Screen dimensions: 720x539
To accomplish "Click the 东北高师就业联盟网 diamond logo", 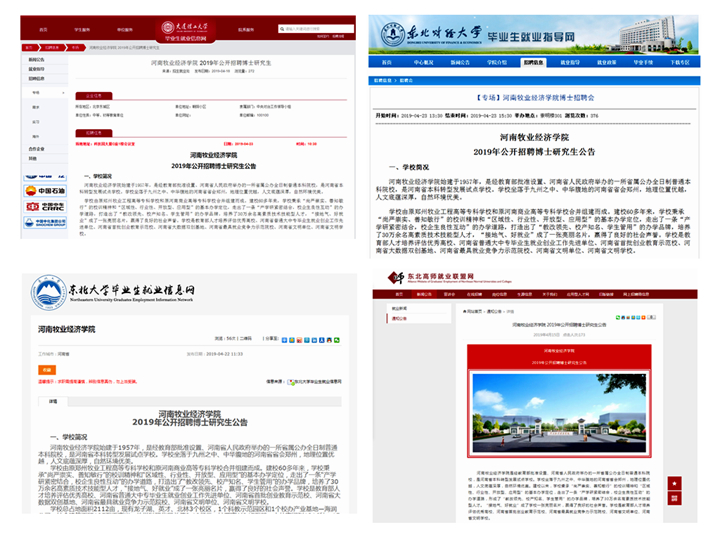I will click(396, 277).
